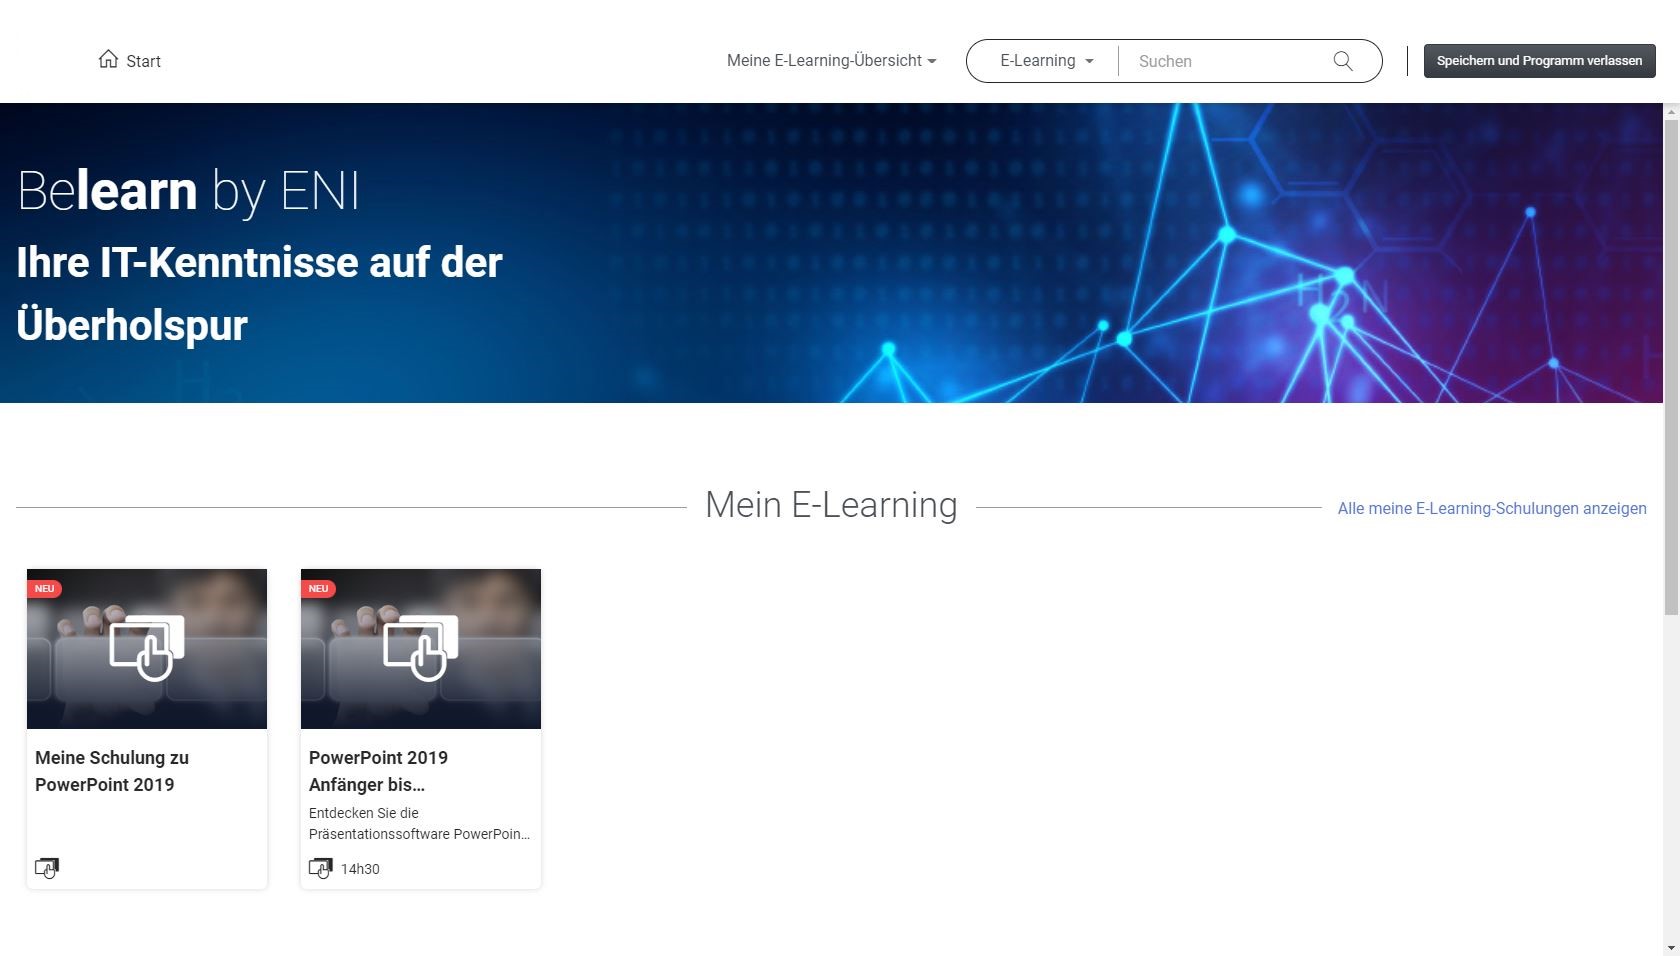1680x956 pixels.
Task: Click the vertical scrollbar thumb
Action: (1671, 368)
